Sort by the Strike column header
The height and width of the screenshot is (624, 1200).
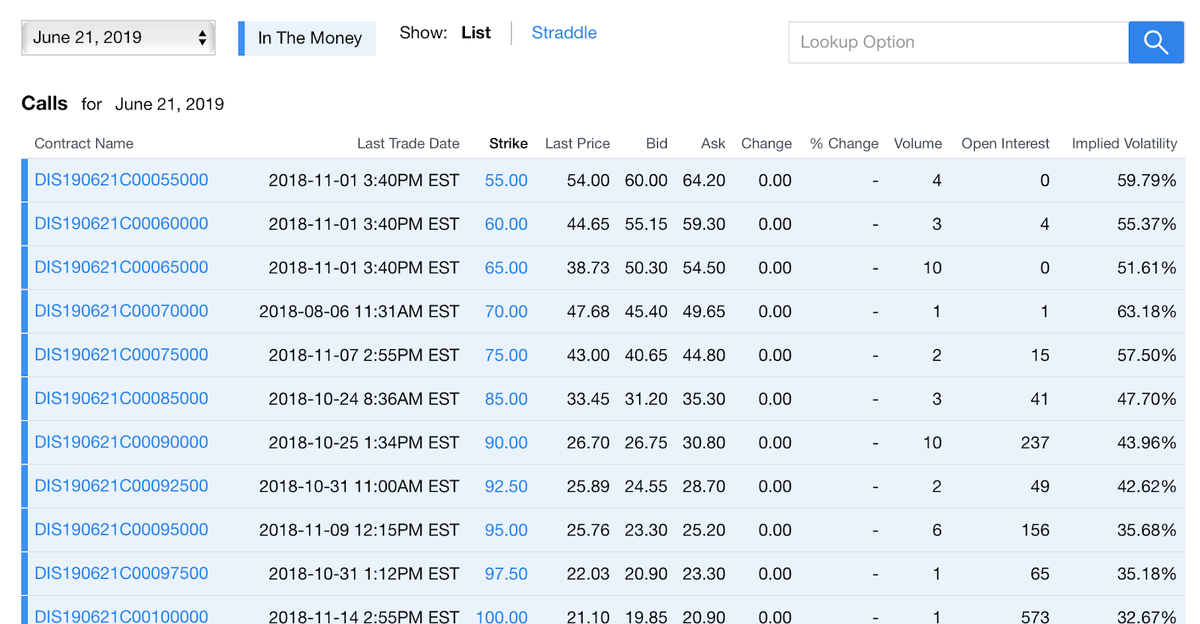(508, 143)
